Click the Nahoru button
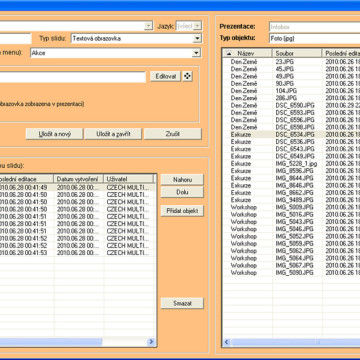This screenshot has height=360, width=360. click(182, 180)
